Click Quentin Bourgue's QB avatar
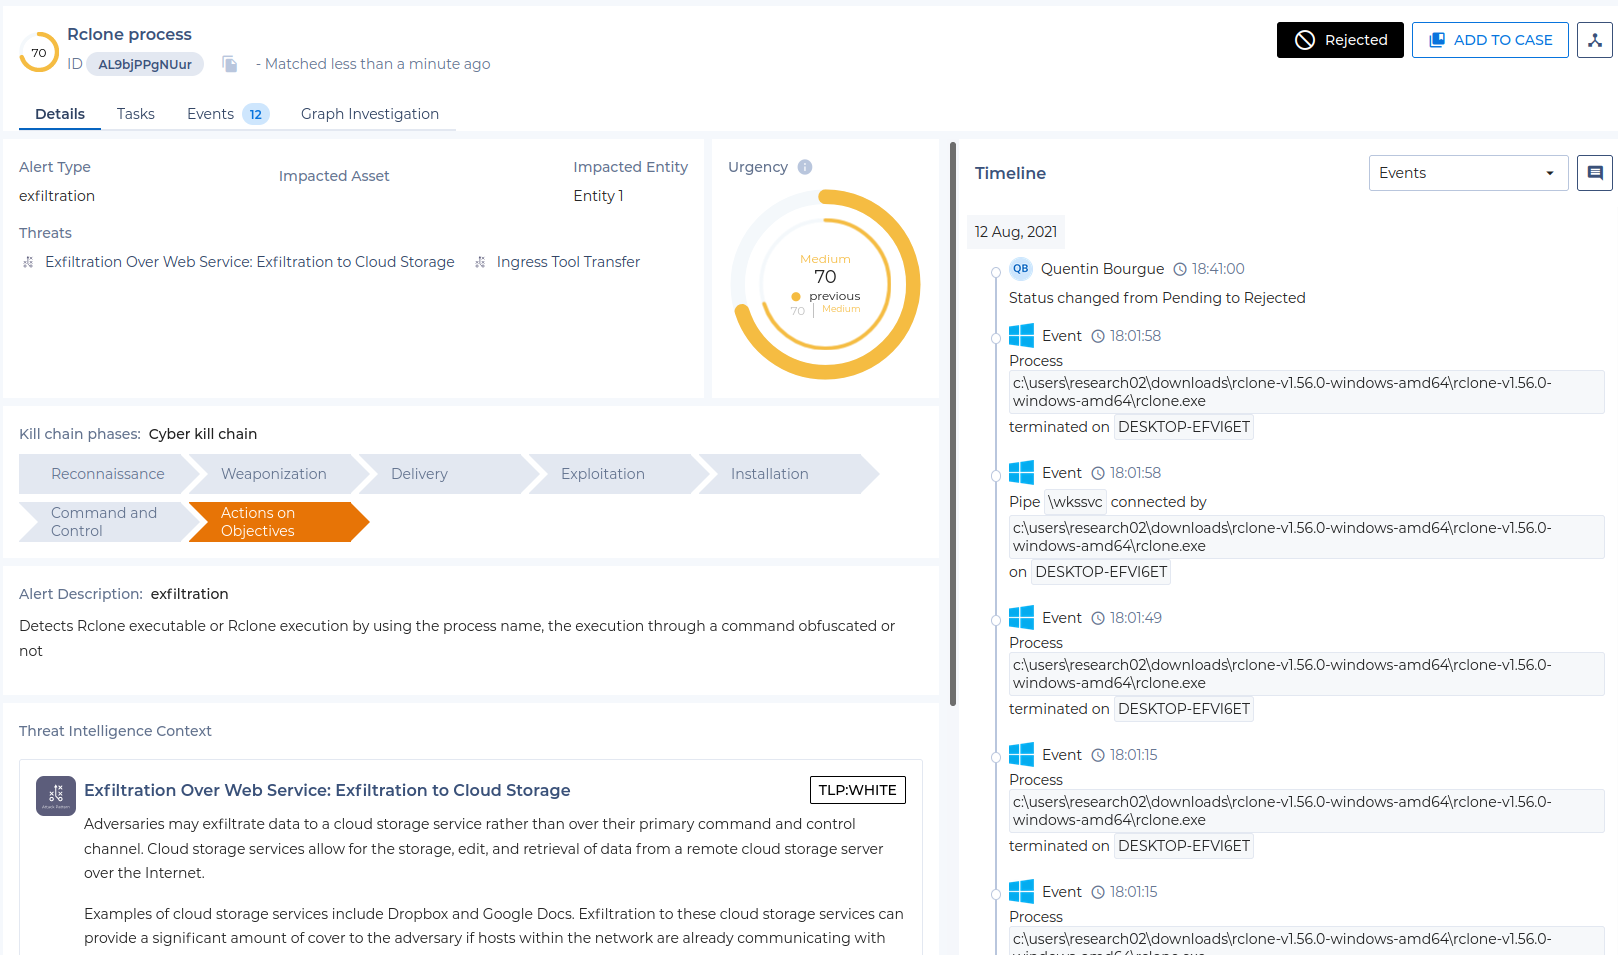1618x955 pixels. click(1020, 269)
